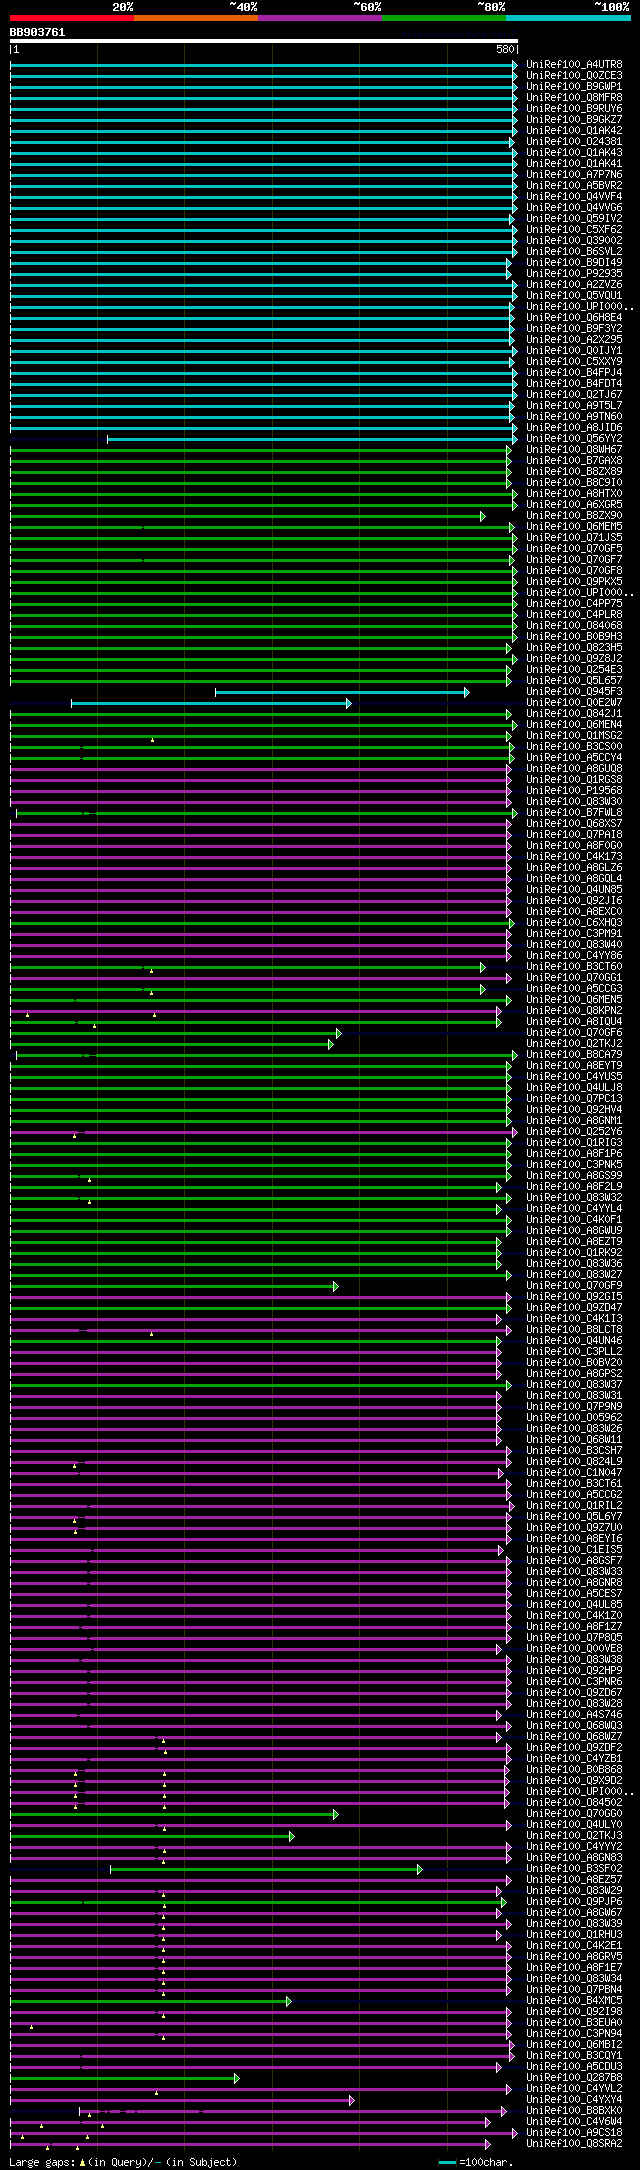Select label UniRef100_A5CES7
The image size is (640, 2170).
[574, 1594]
